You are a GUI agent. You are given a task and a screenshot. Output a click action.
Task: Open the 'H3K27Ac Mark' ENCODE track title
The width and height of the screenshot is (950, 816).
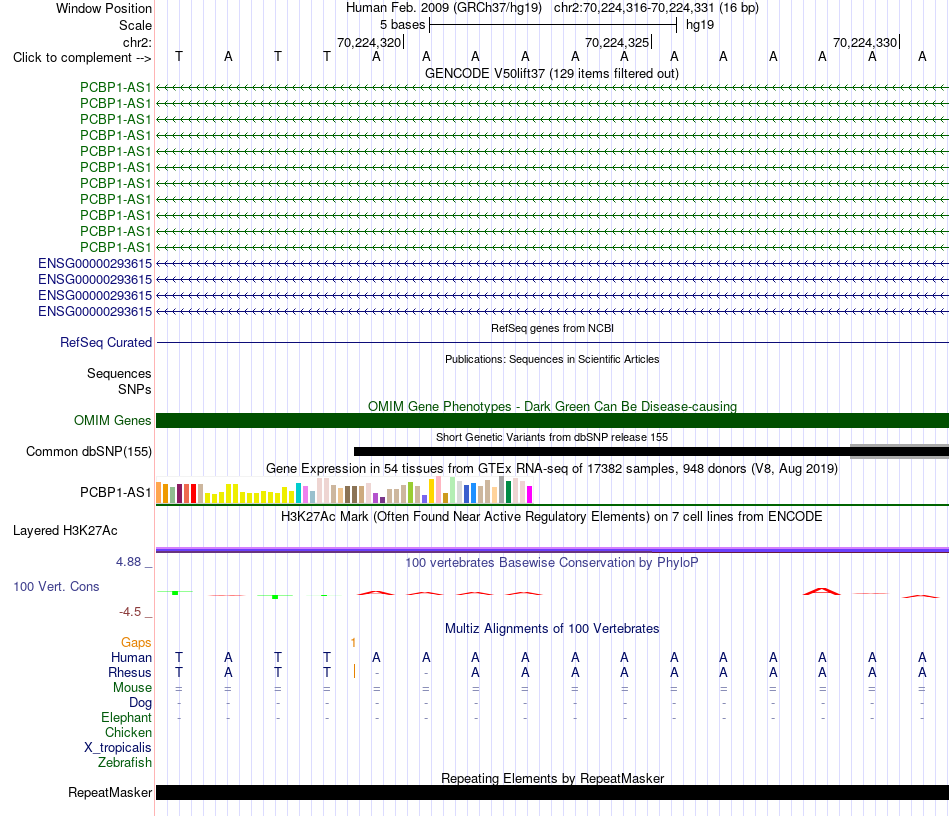pos(552,517)
